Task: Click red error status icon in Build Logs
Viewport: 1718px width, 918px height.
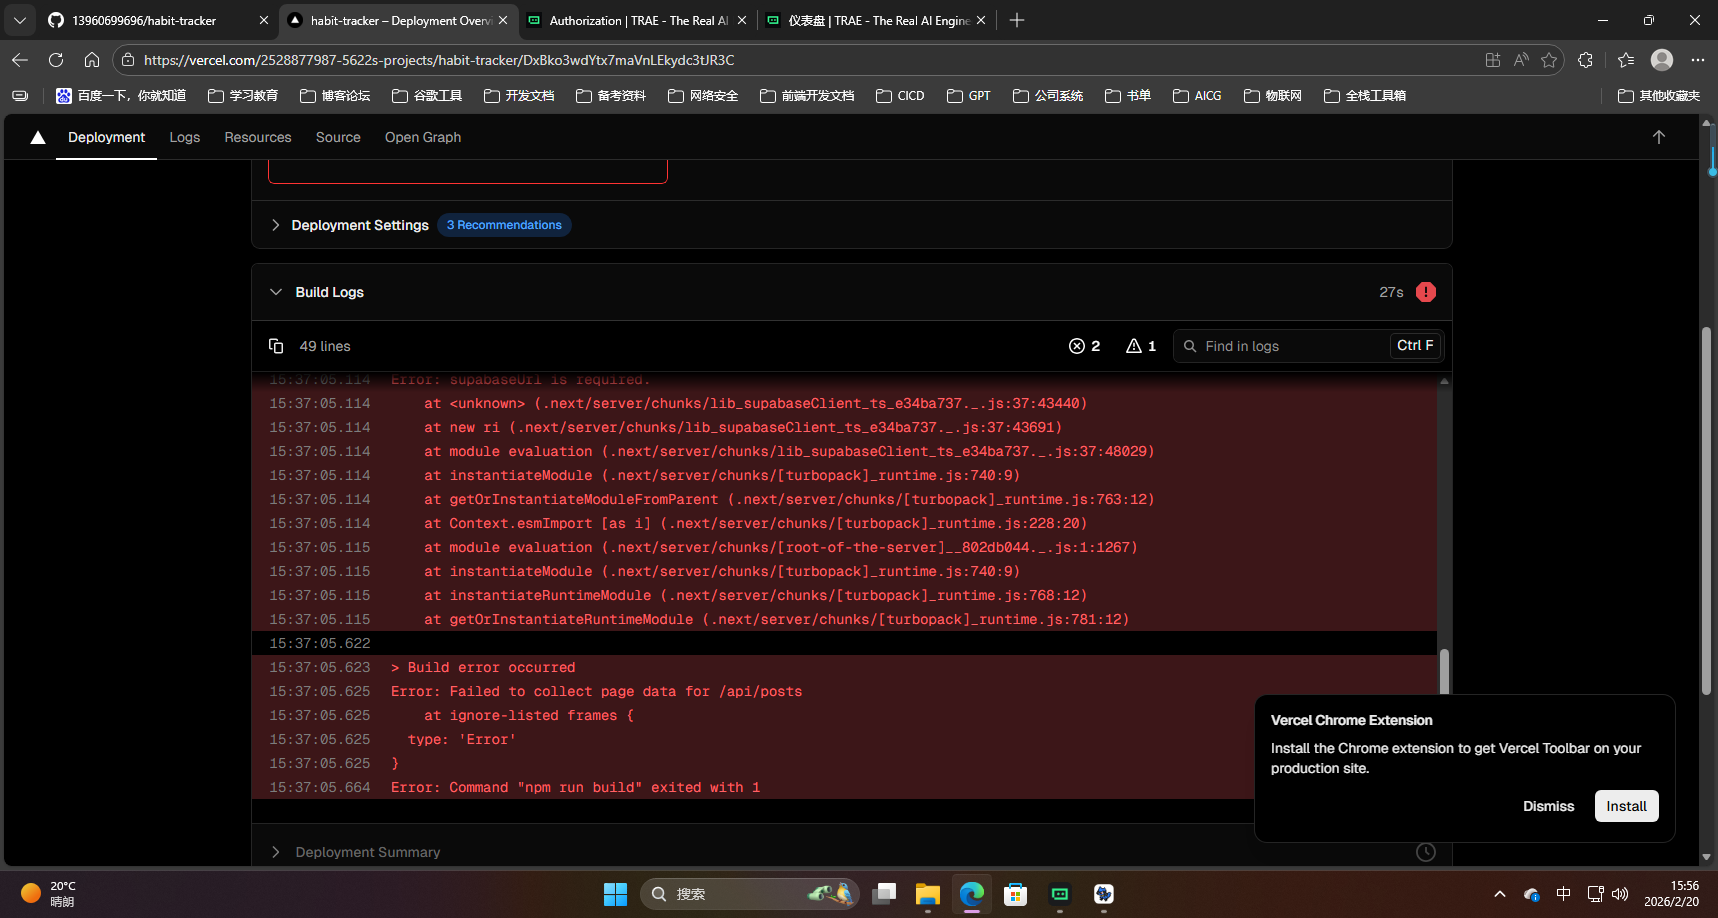Action: coord(1426,292)
